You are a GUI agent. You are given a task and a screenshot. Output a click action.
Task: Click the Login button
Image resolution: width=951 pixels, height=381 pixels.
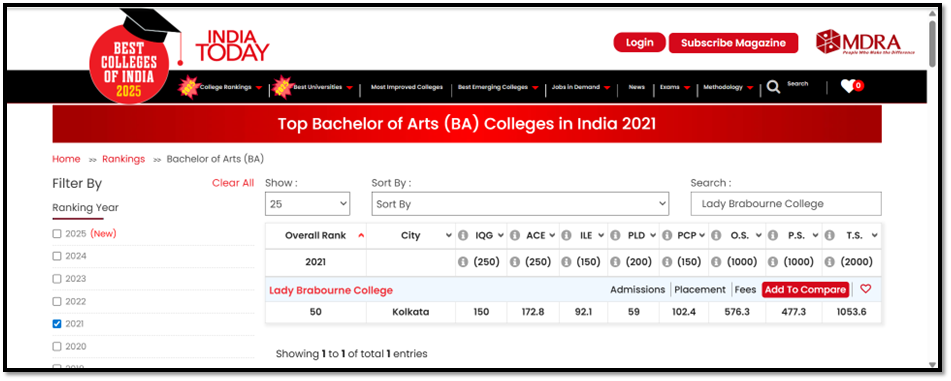(639, 42)
